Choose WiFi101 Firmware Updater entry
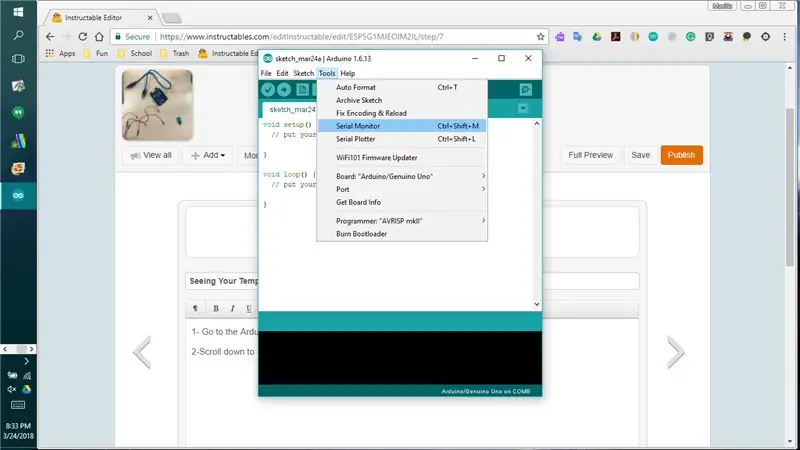This screenshot has width=800, height=450. point(402,158)
